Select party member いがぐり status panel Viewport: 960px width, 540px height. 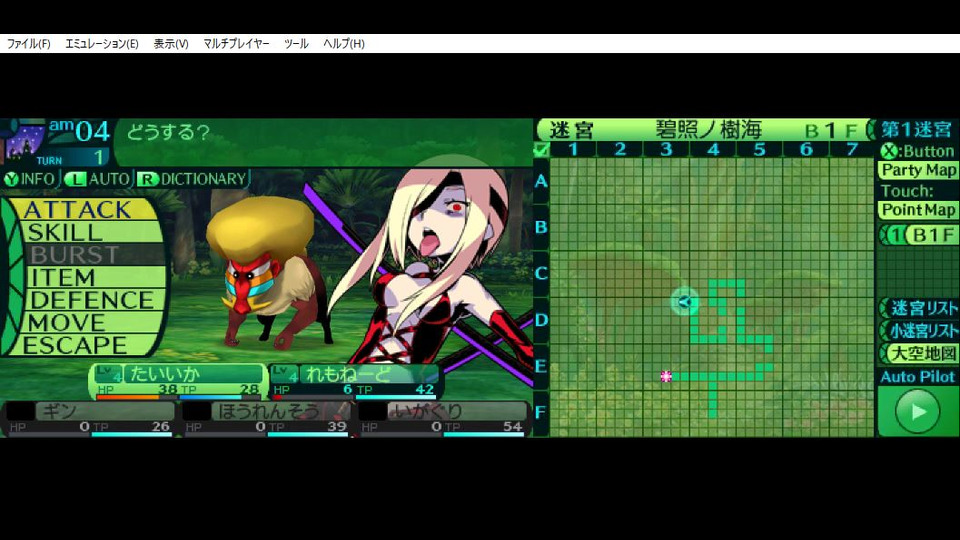click(442, 419)
